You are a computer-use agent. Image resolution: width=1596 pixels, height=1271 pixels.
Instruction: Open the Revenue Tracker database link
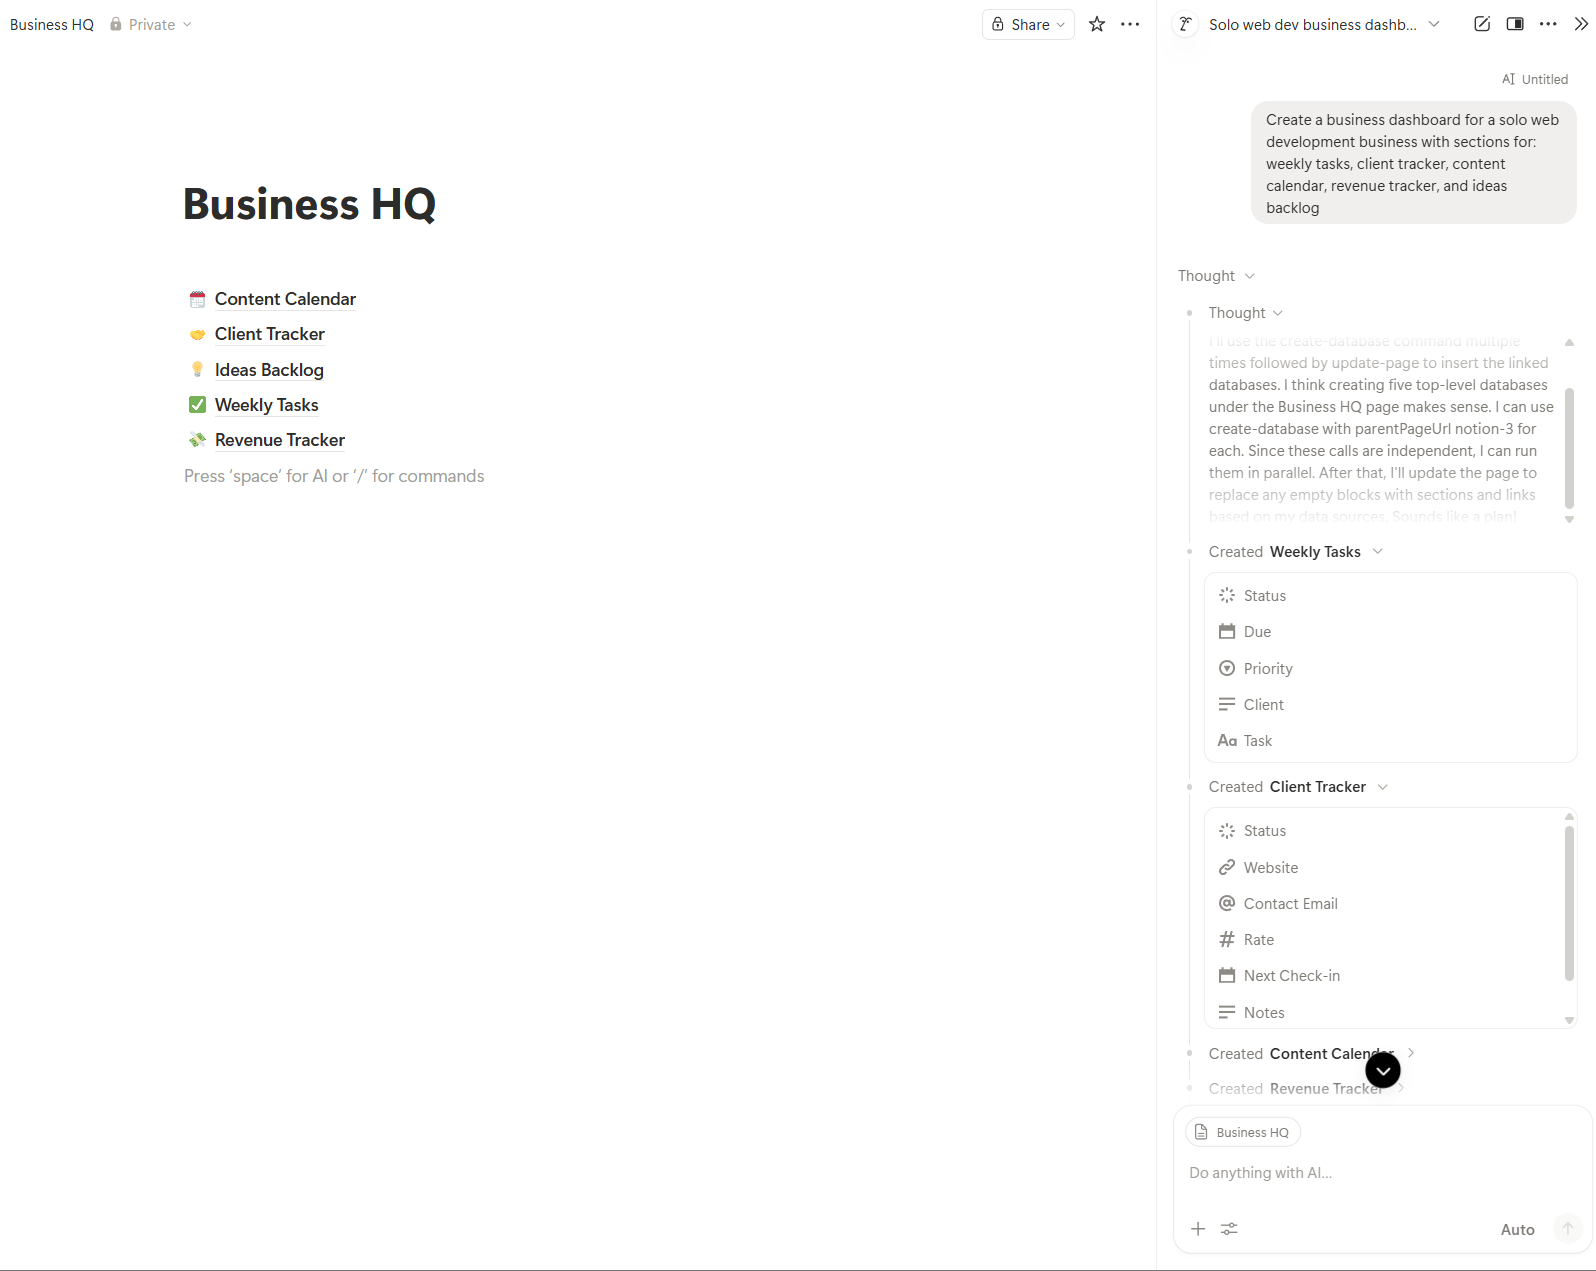[280, 440]
